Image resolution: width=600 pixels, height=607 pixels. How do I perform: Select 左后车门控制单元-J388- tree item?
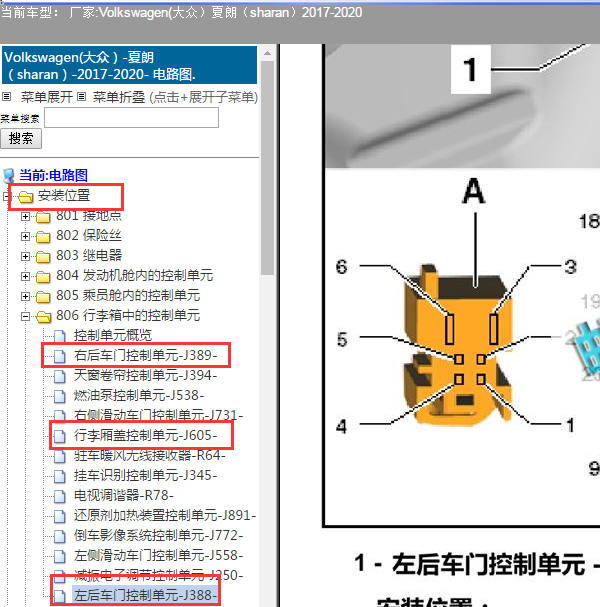click(146, 595)
